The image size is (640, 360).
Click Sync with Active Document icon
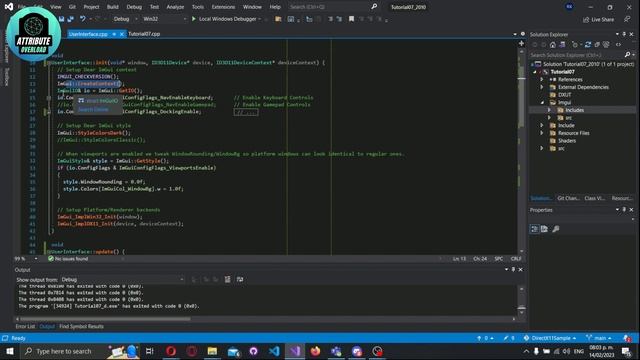coord(588,44)
